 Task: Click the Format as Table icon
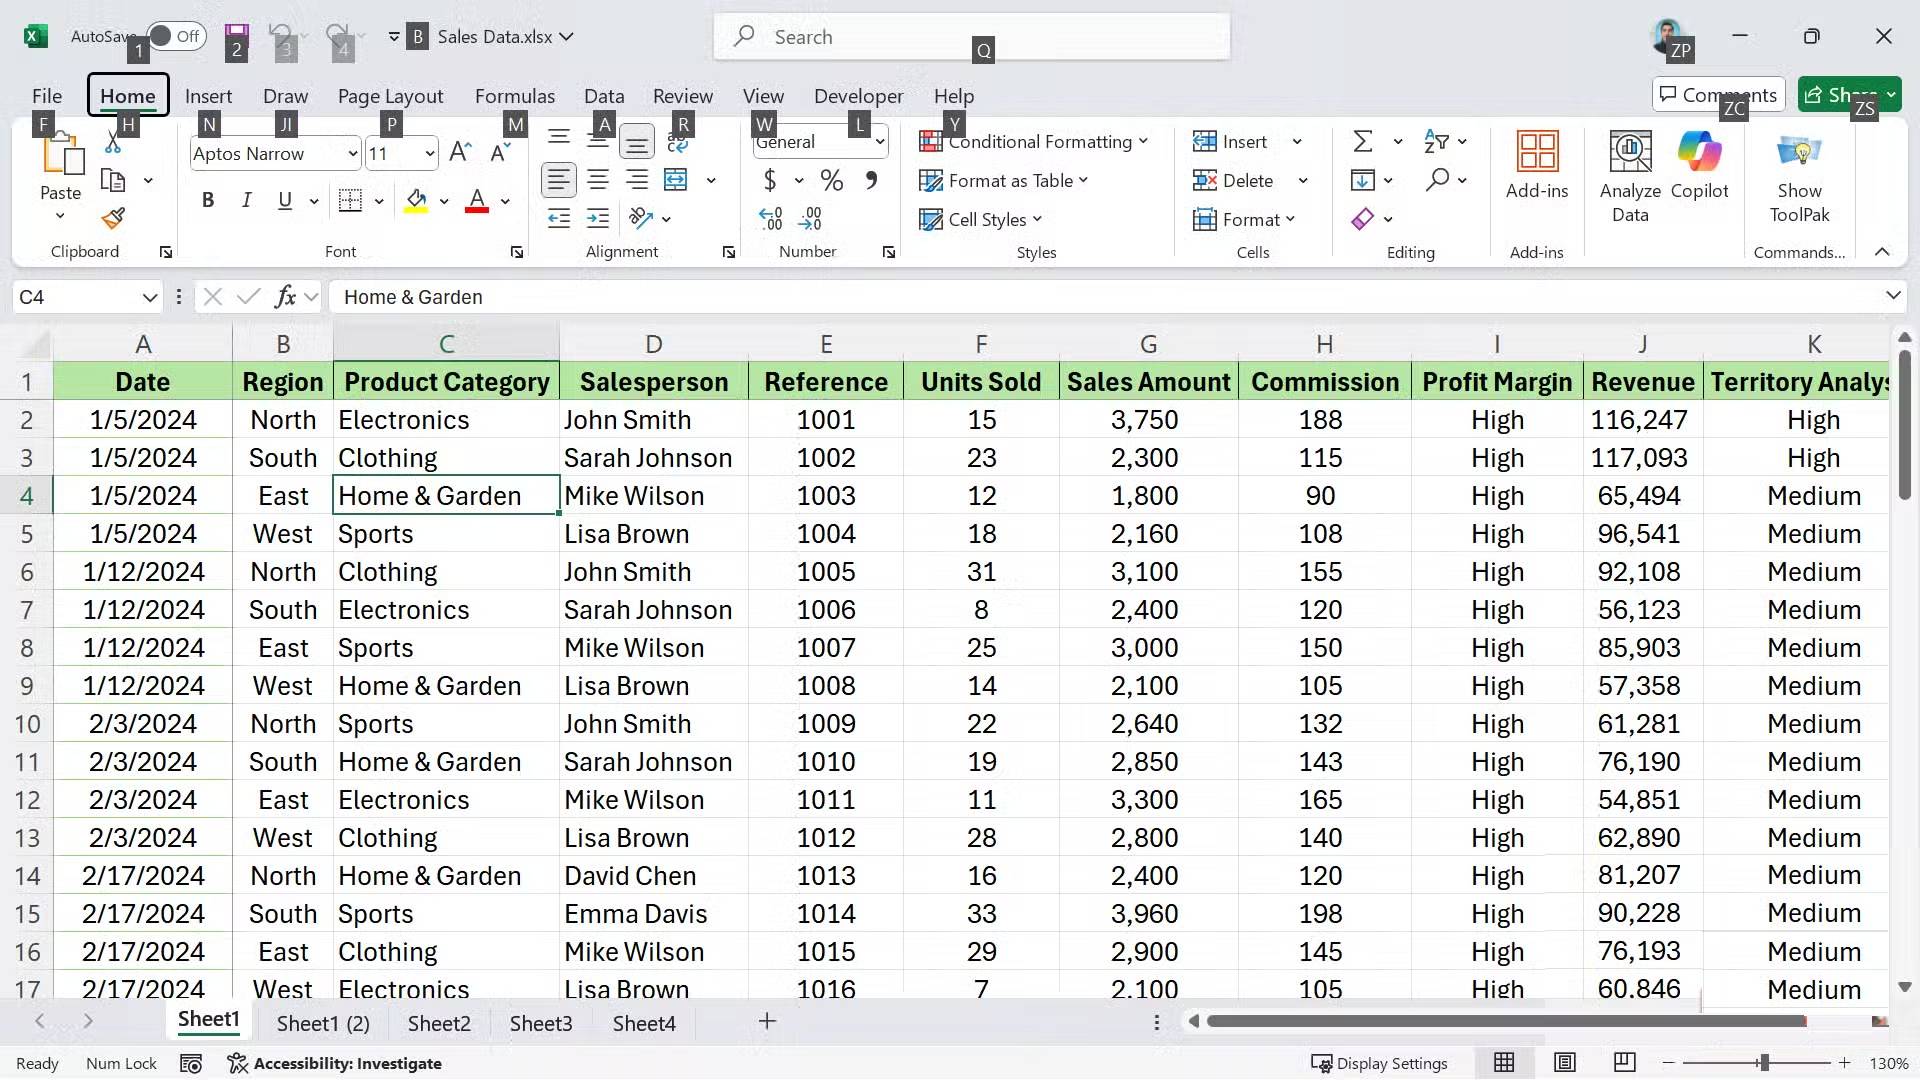(x=932, y=180)
